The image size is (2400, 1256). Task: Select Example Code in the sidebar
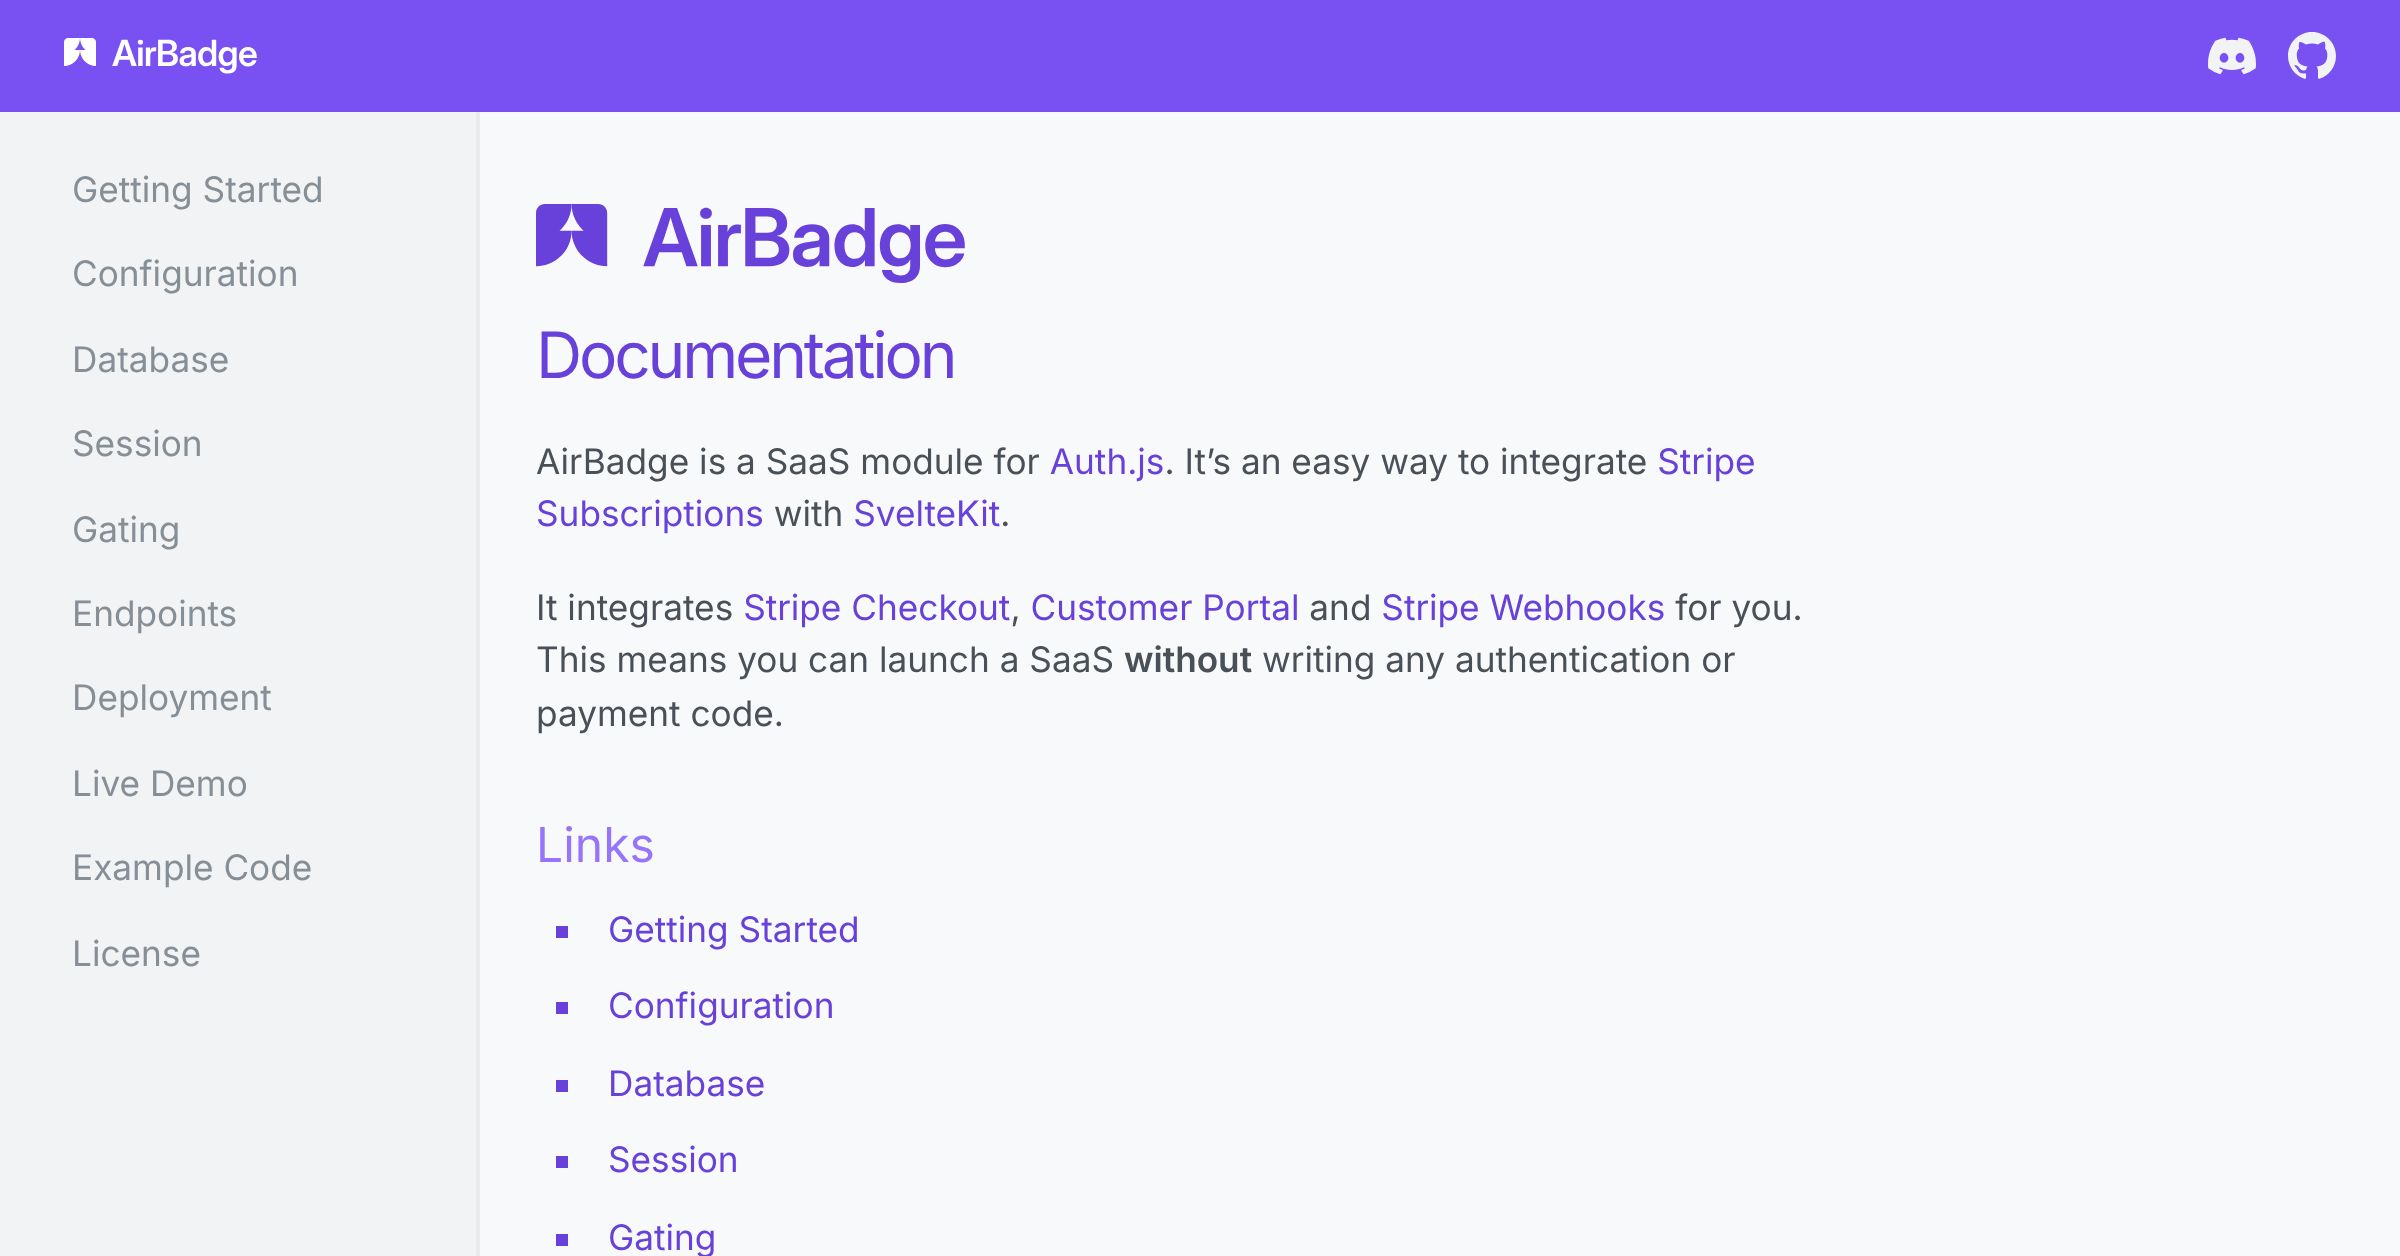point(192,868)
